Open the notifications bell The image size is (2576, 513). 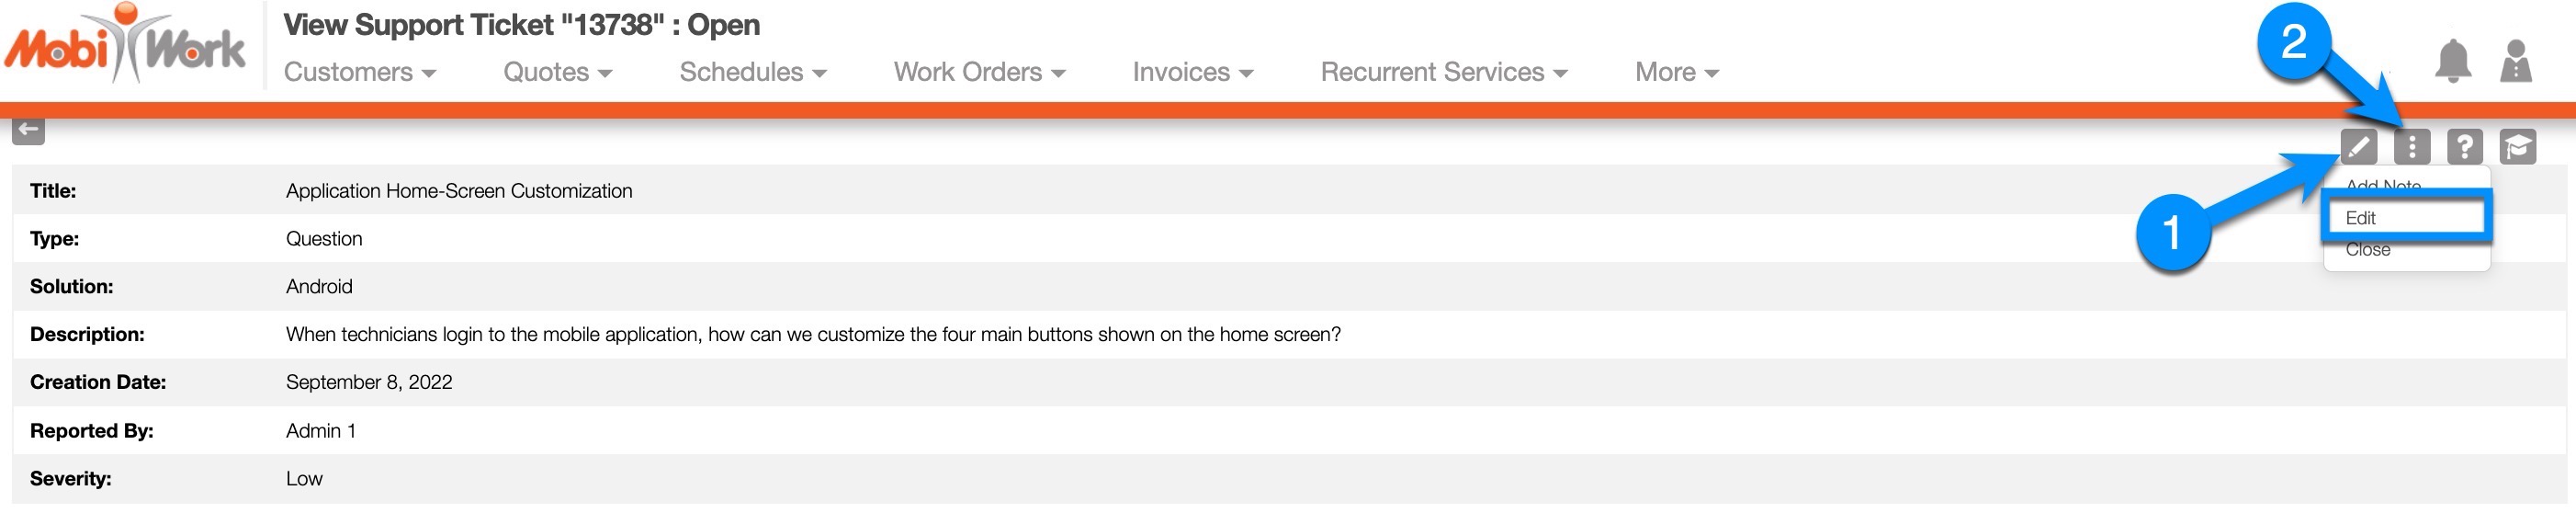tap(2452, 62)
